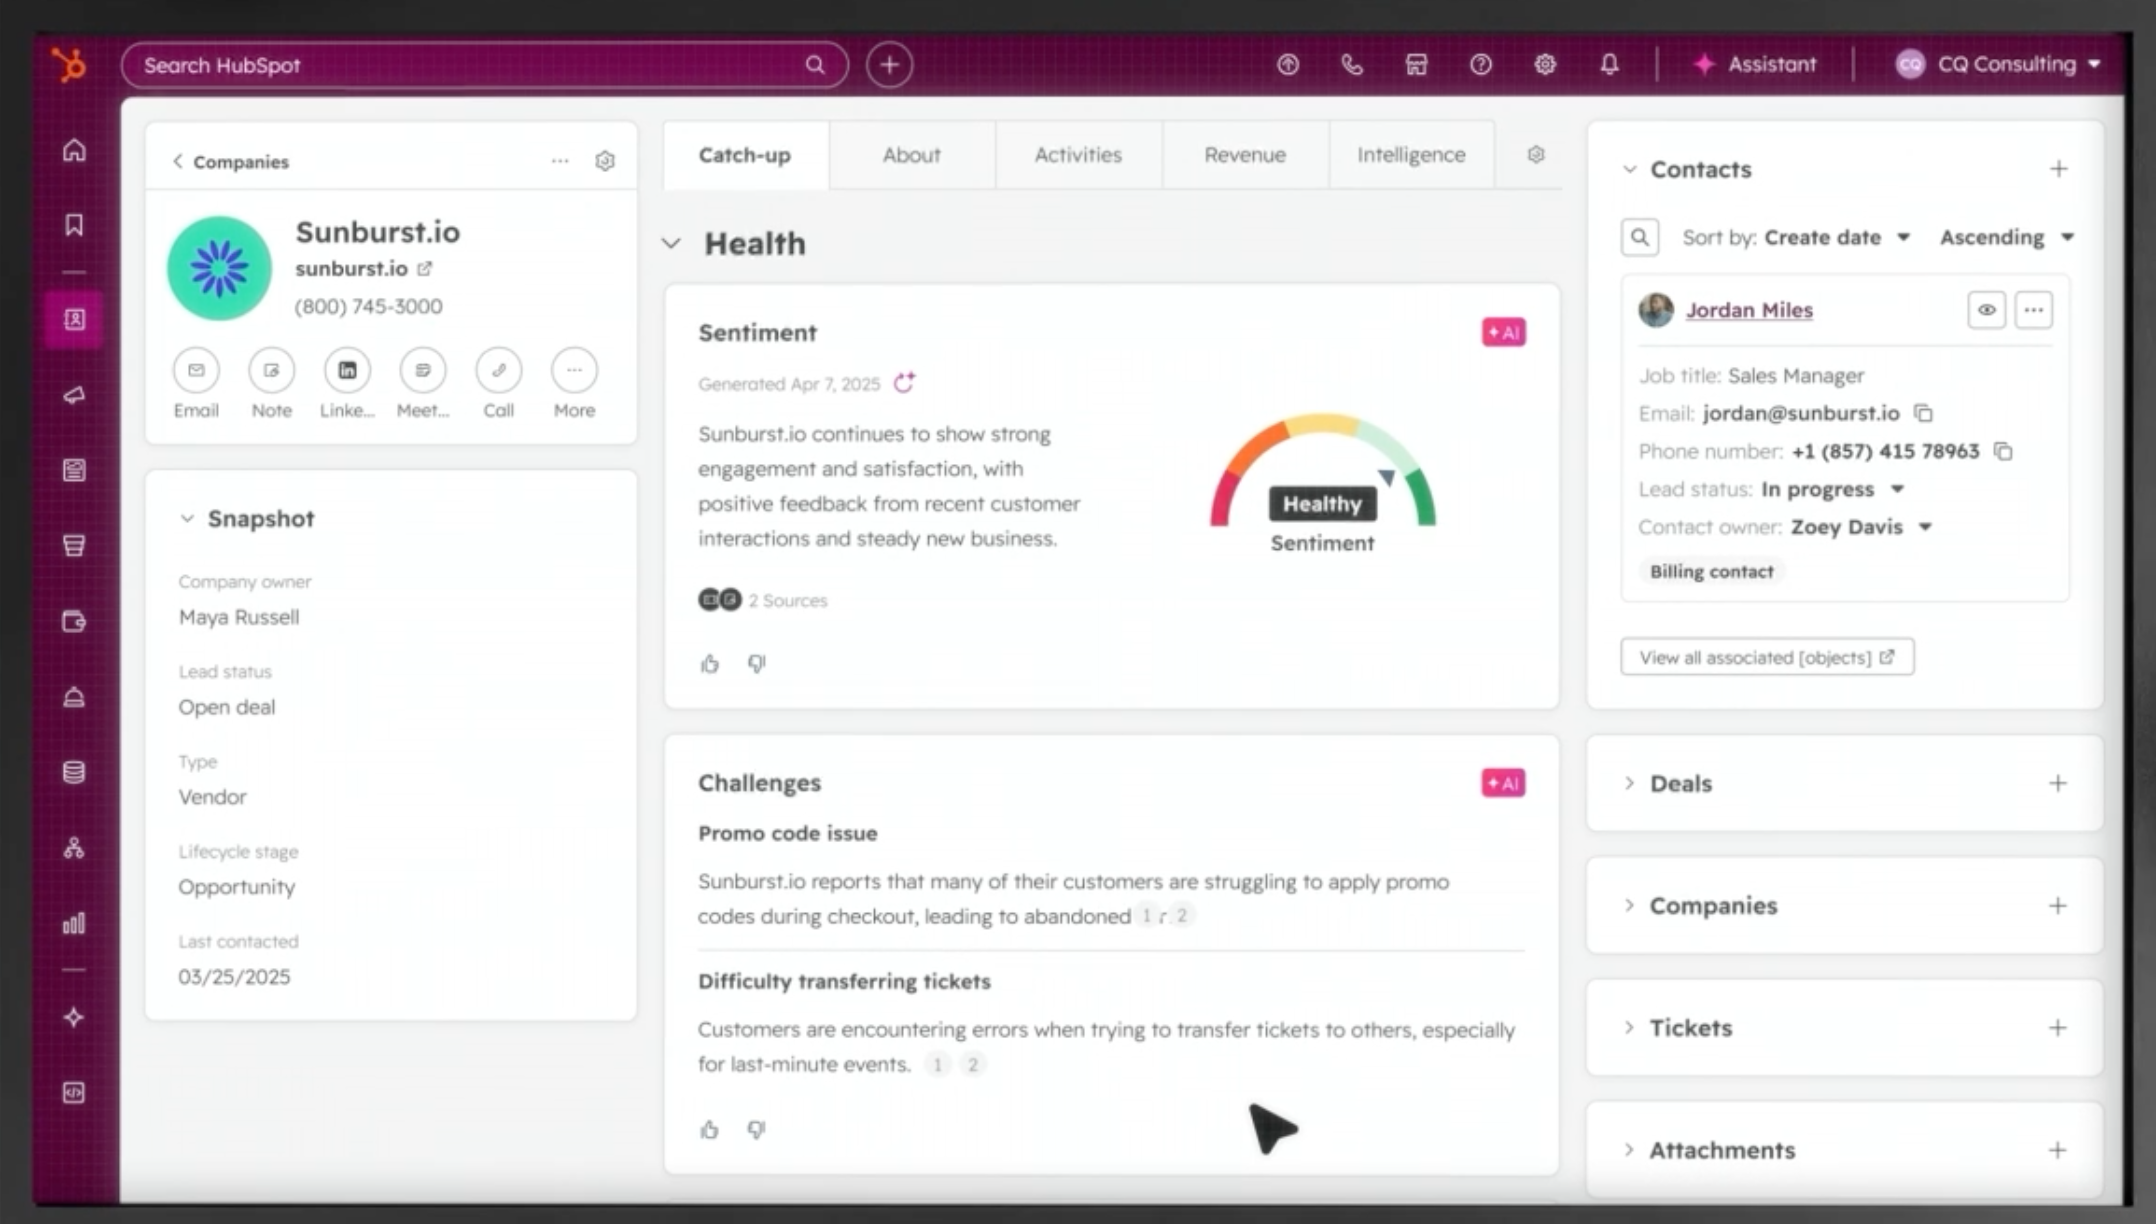
Task: Open the Notifications bell icon
Action: 1609,65
